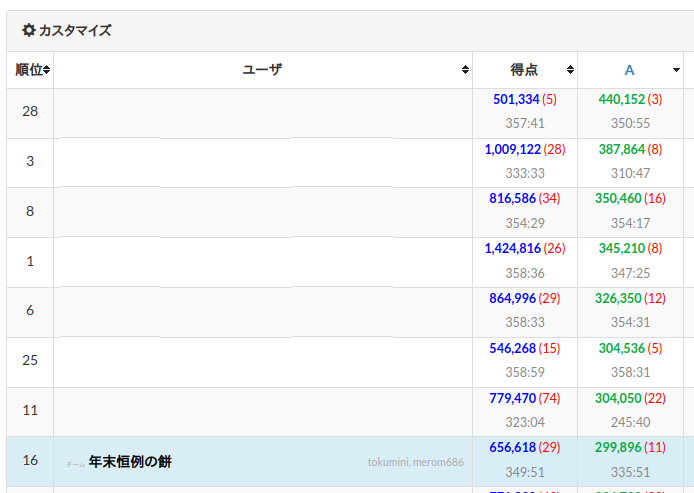Click the gear icon beside カスタマイズ
The width and height of the screenshot is (694, 493).
click(29, 30)
